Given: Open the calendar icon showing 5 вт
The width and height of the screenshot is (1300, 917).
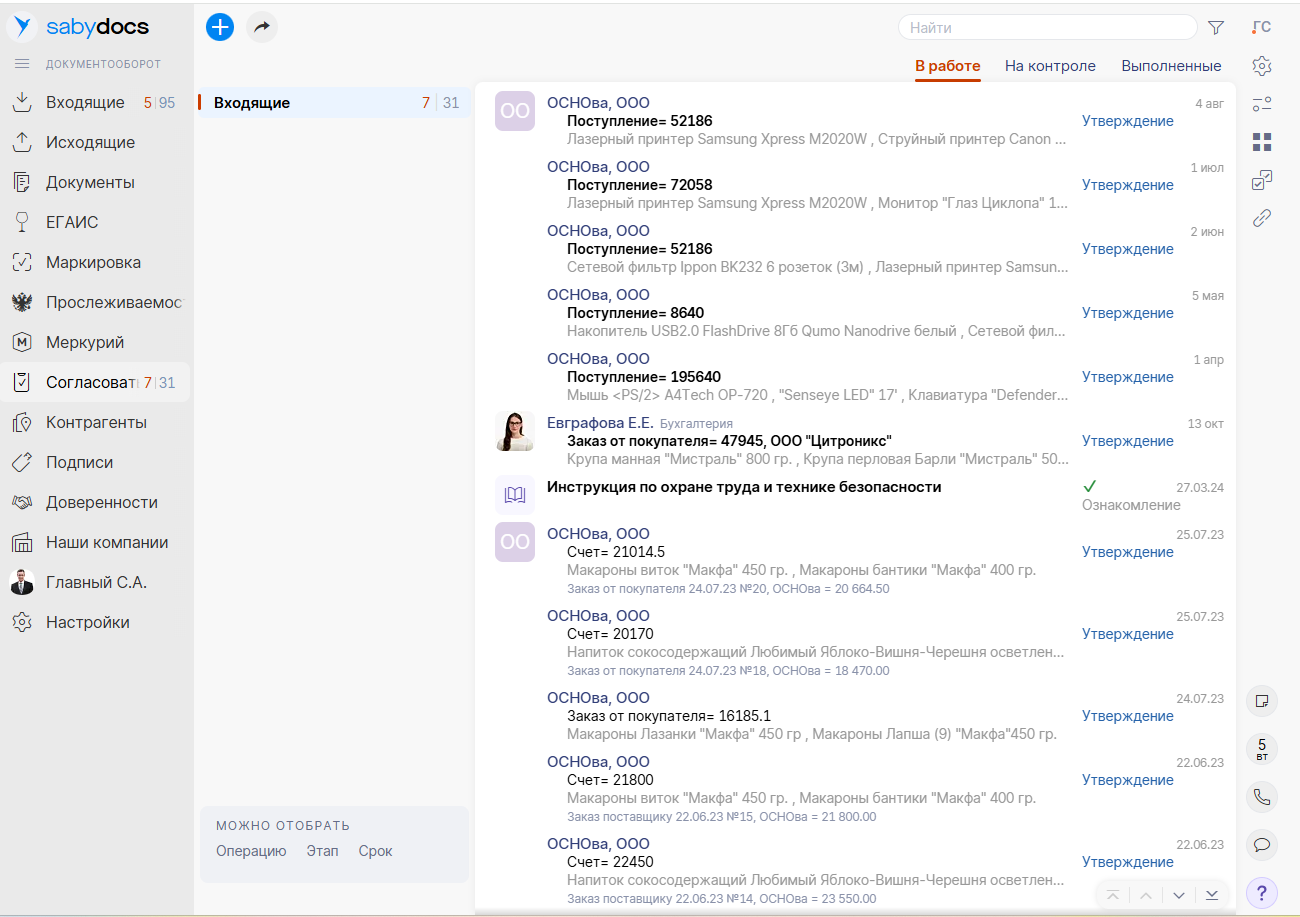Looking at the screenshot, I should [x=1262, y=749].
